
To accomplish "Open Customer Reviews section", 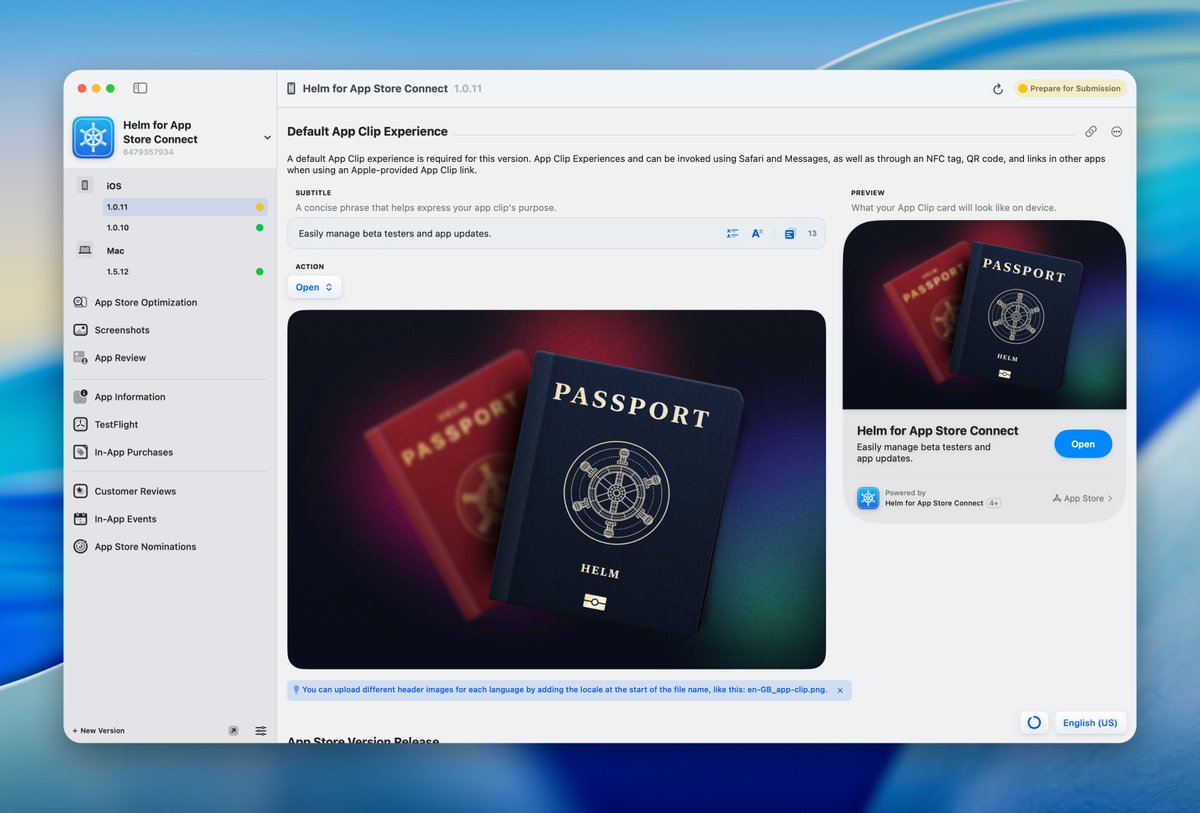I will coord(135,491).
